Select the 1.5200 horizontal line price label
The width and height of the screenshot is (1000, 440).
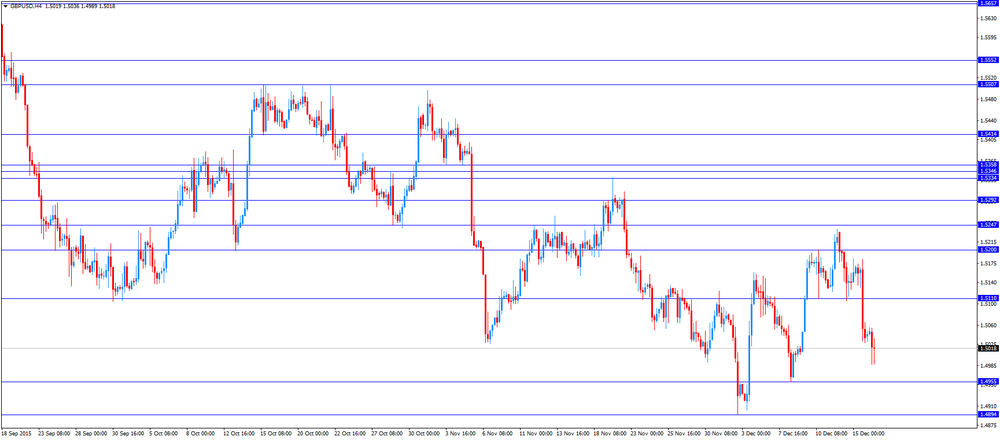pos(988,249)
